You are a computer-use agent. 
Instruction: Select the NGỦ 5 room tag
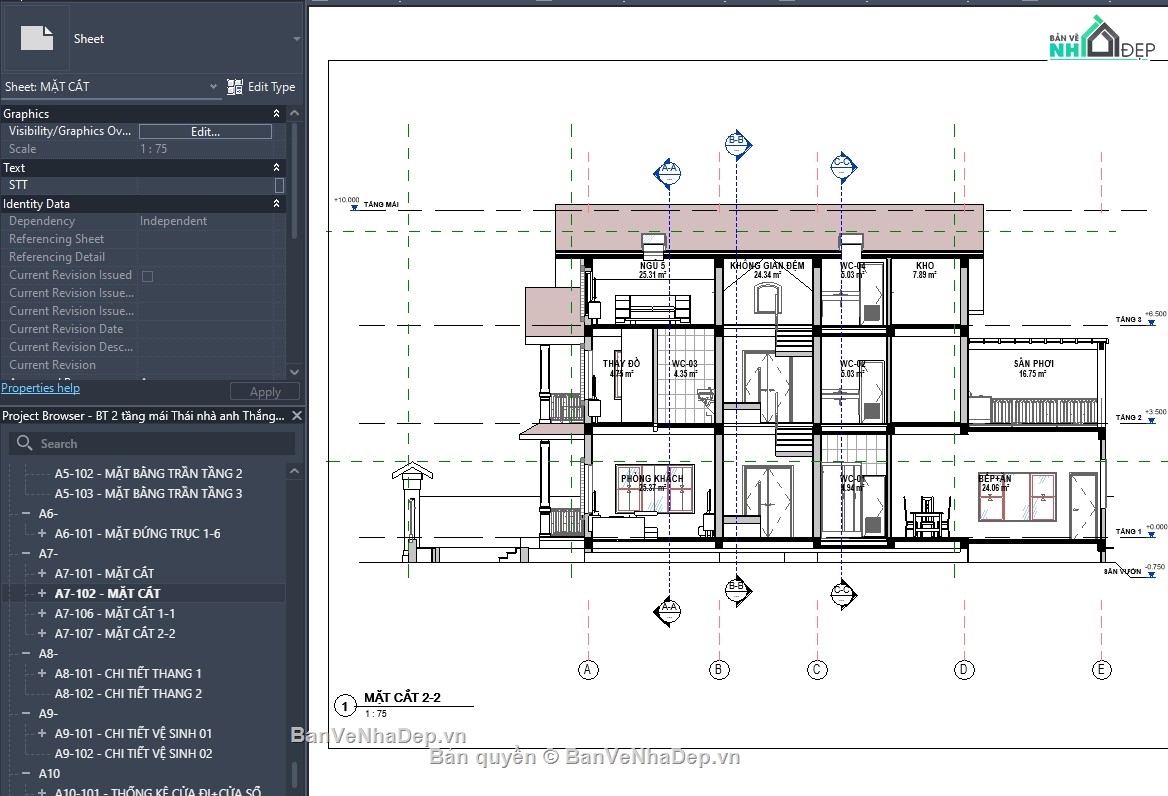653,270
